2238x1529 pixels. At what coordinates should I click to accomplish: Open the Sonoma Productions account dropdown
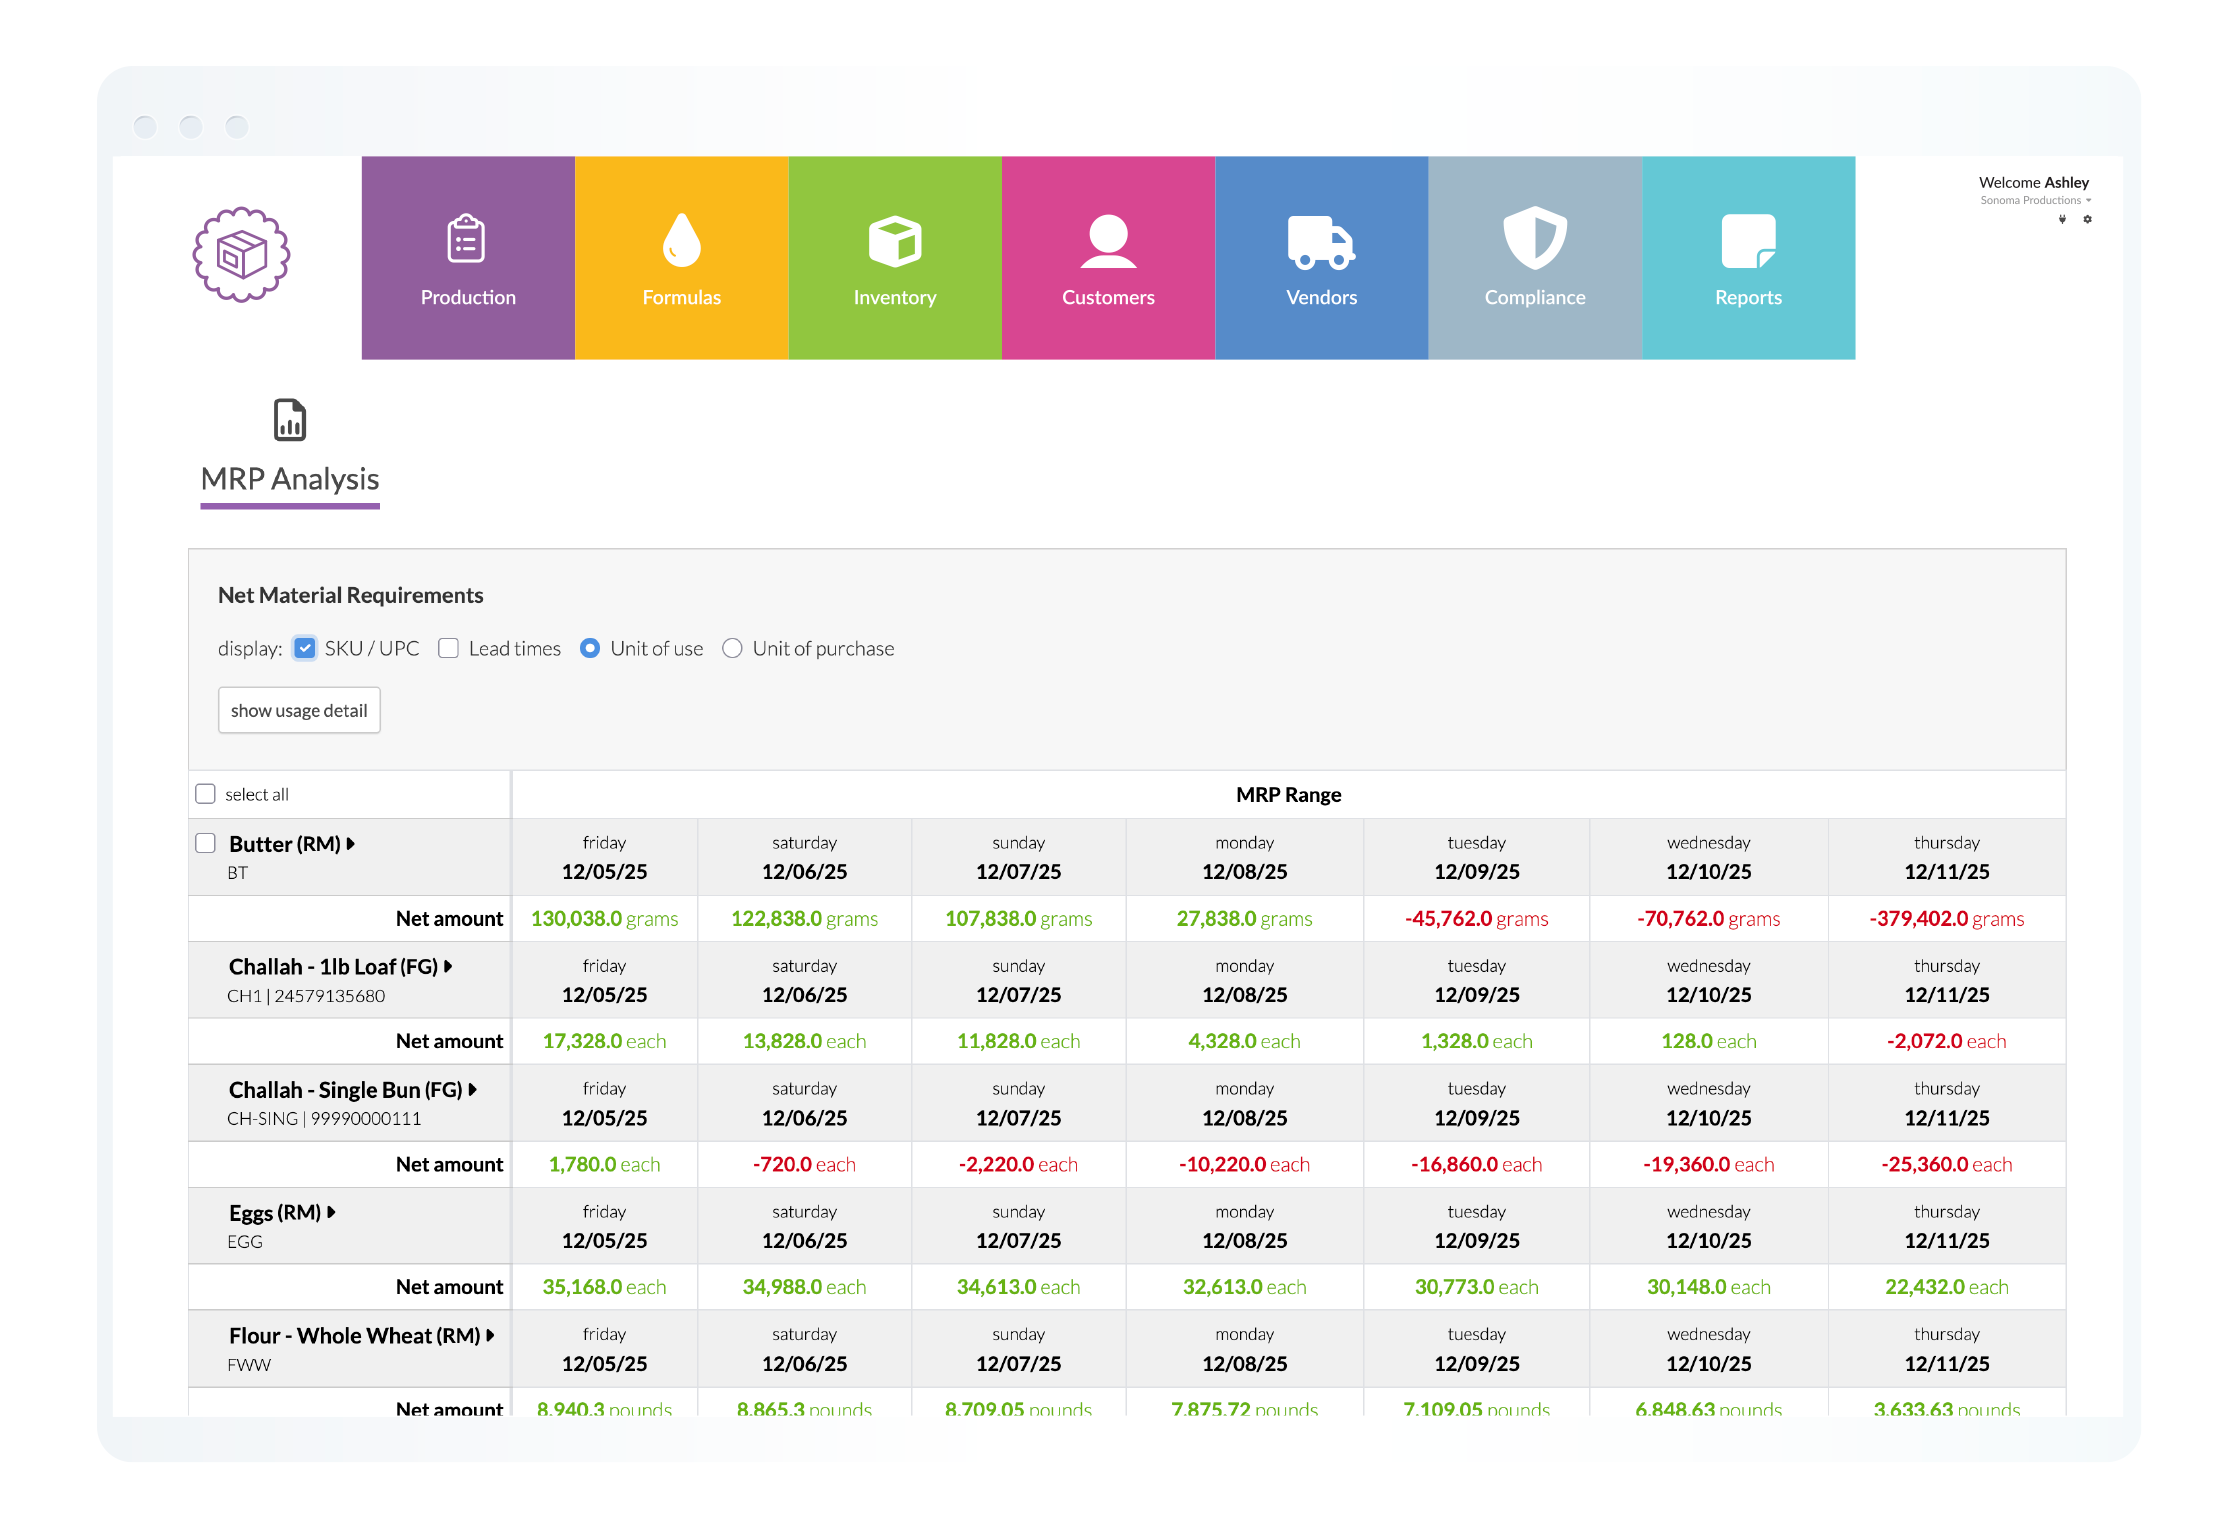coord(2035,200)
